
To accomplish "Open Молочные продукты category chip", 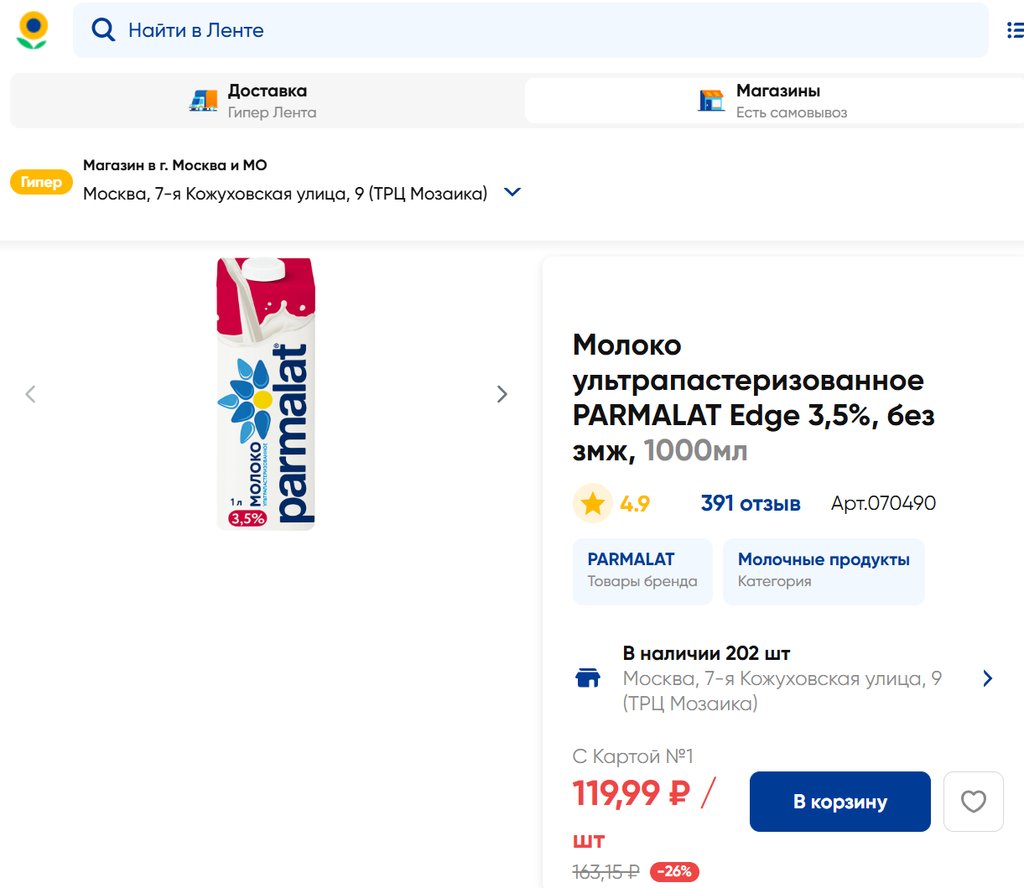I will point(823,571).
